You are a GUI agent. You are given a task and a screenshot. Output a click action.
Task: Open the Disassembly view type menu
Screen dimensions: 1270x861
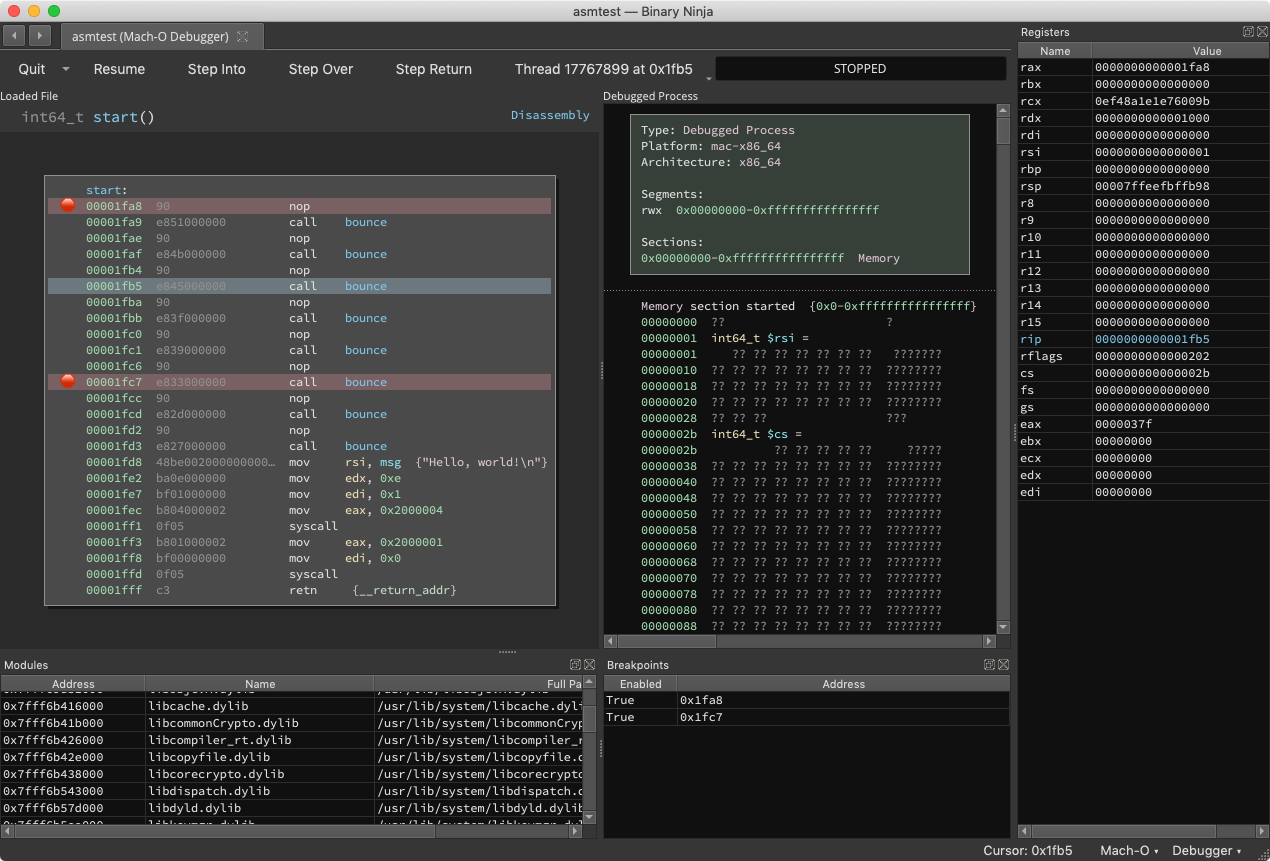550,115
